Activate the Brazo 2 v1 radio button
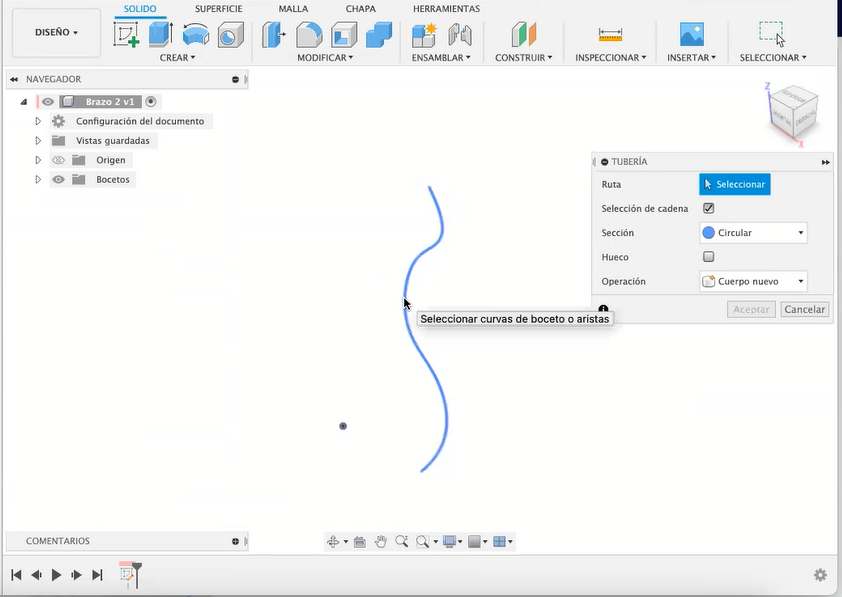 click(151, 101)
